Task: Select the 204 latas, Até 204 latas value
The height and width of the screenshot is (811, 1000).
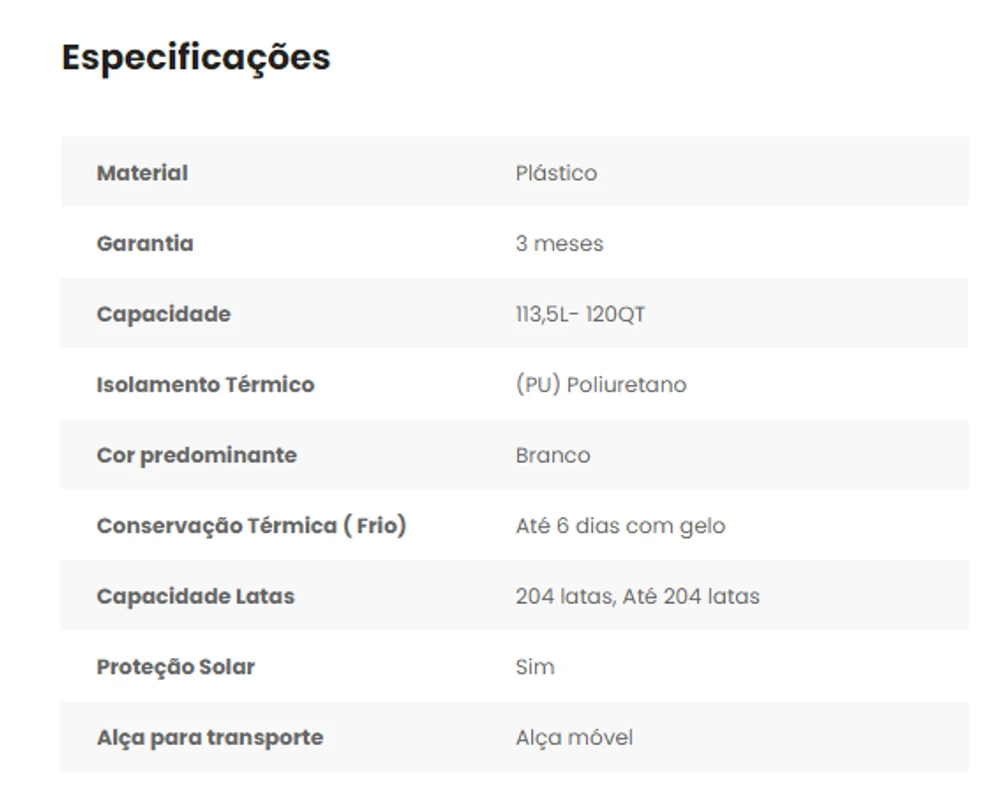Action: pos(637,597)
